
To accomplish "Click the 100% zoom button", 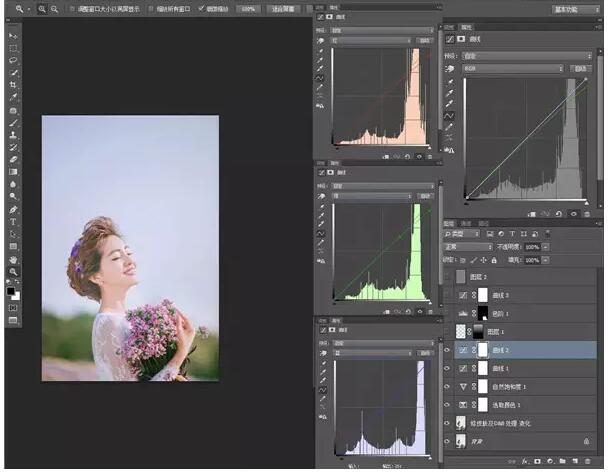I will 248,8.
